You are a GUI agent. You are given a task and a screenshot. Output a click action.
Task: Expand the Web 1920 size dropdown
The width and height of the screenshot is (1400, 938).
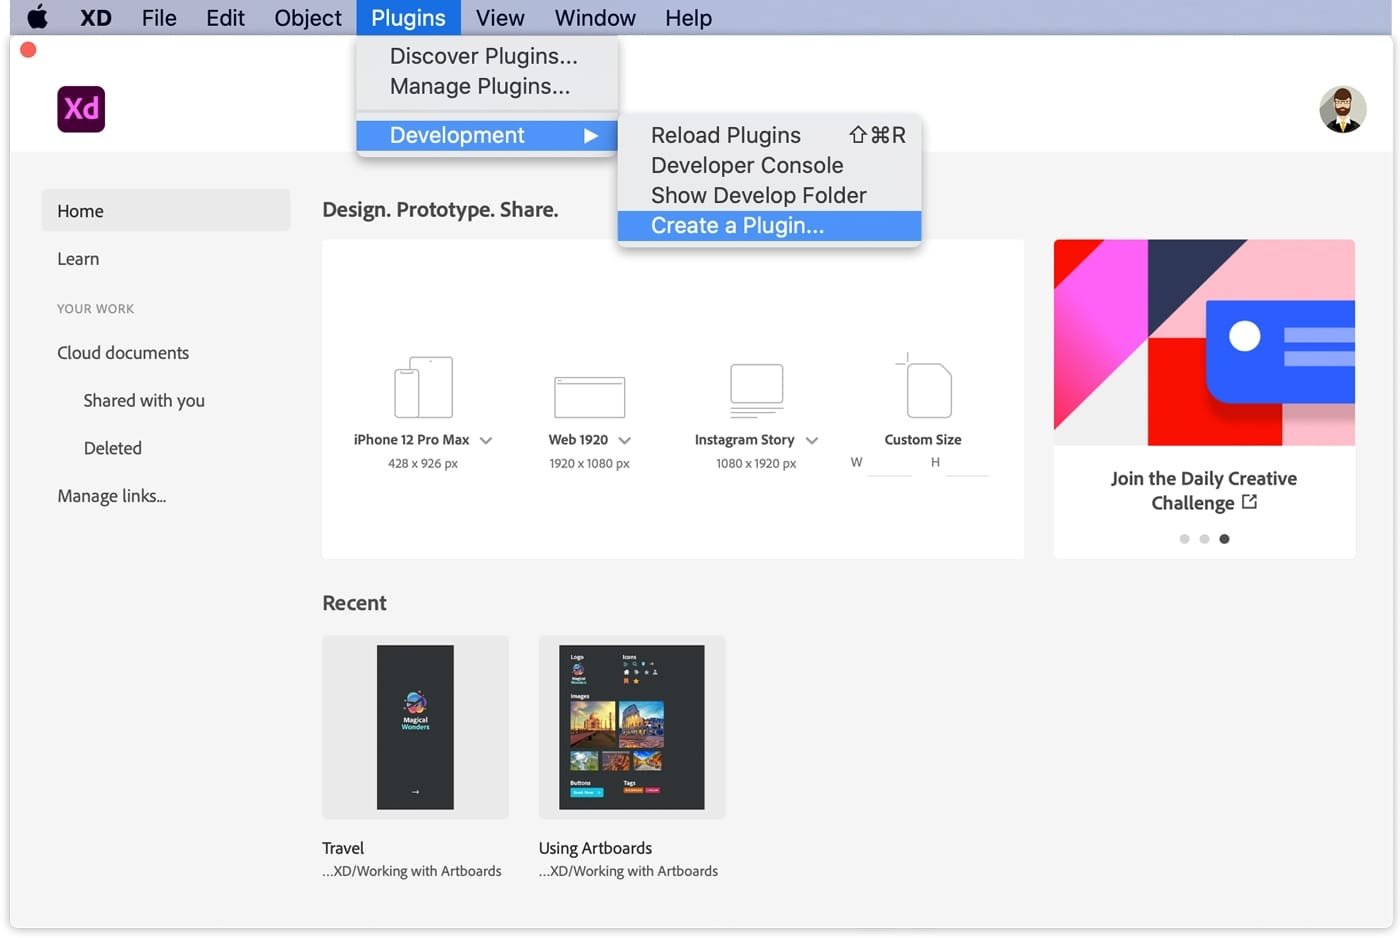625,440
